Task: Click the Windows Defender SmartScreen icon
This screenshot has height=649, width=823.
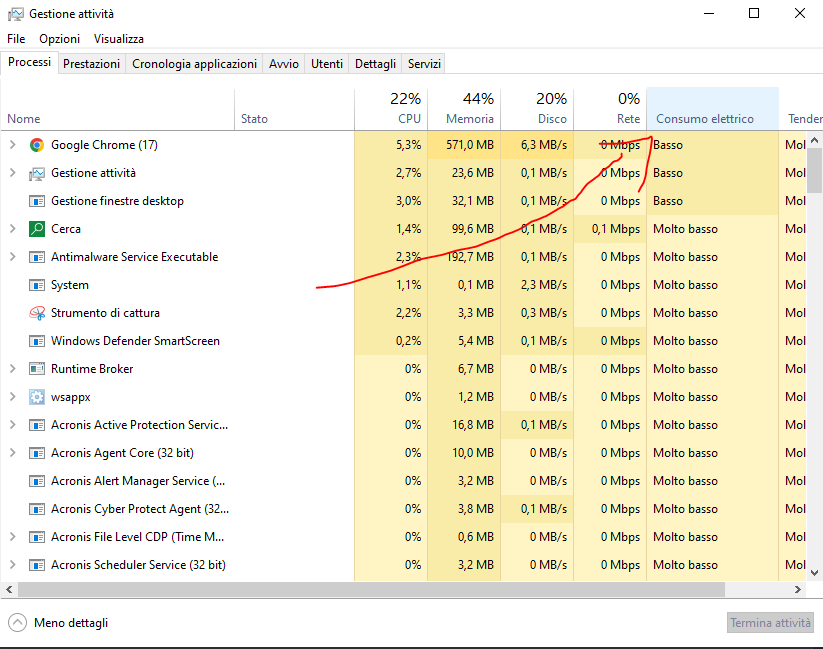Action: (x=37, y=341)
